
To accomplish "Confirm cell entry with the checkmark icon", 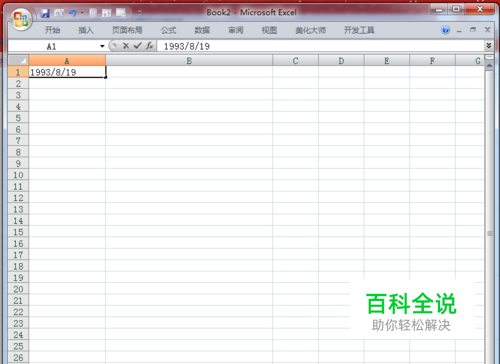I will (137, 46).
